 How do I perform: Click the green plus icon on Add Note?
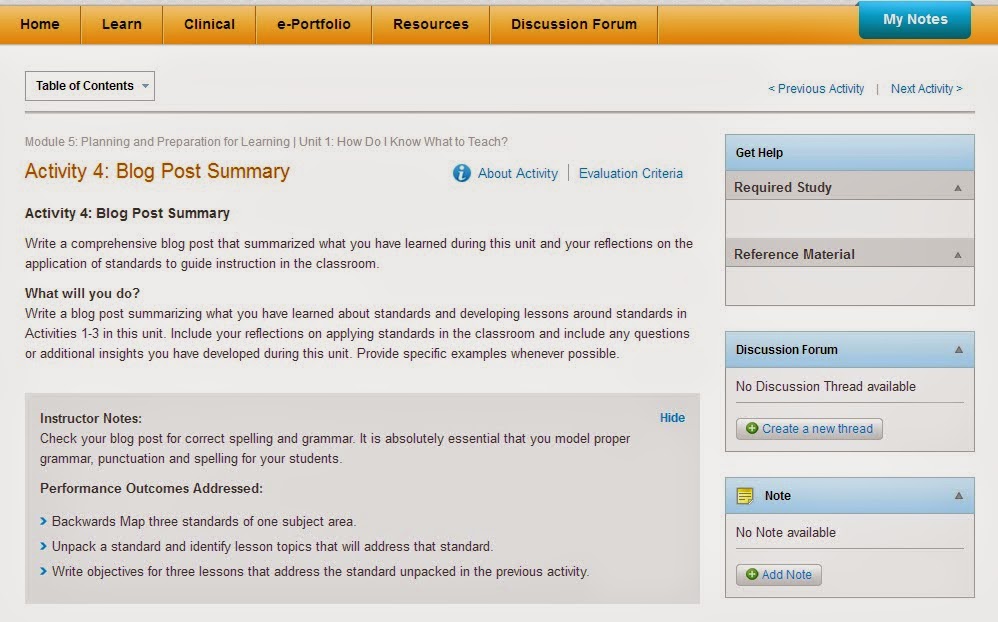coord(752,575)
